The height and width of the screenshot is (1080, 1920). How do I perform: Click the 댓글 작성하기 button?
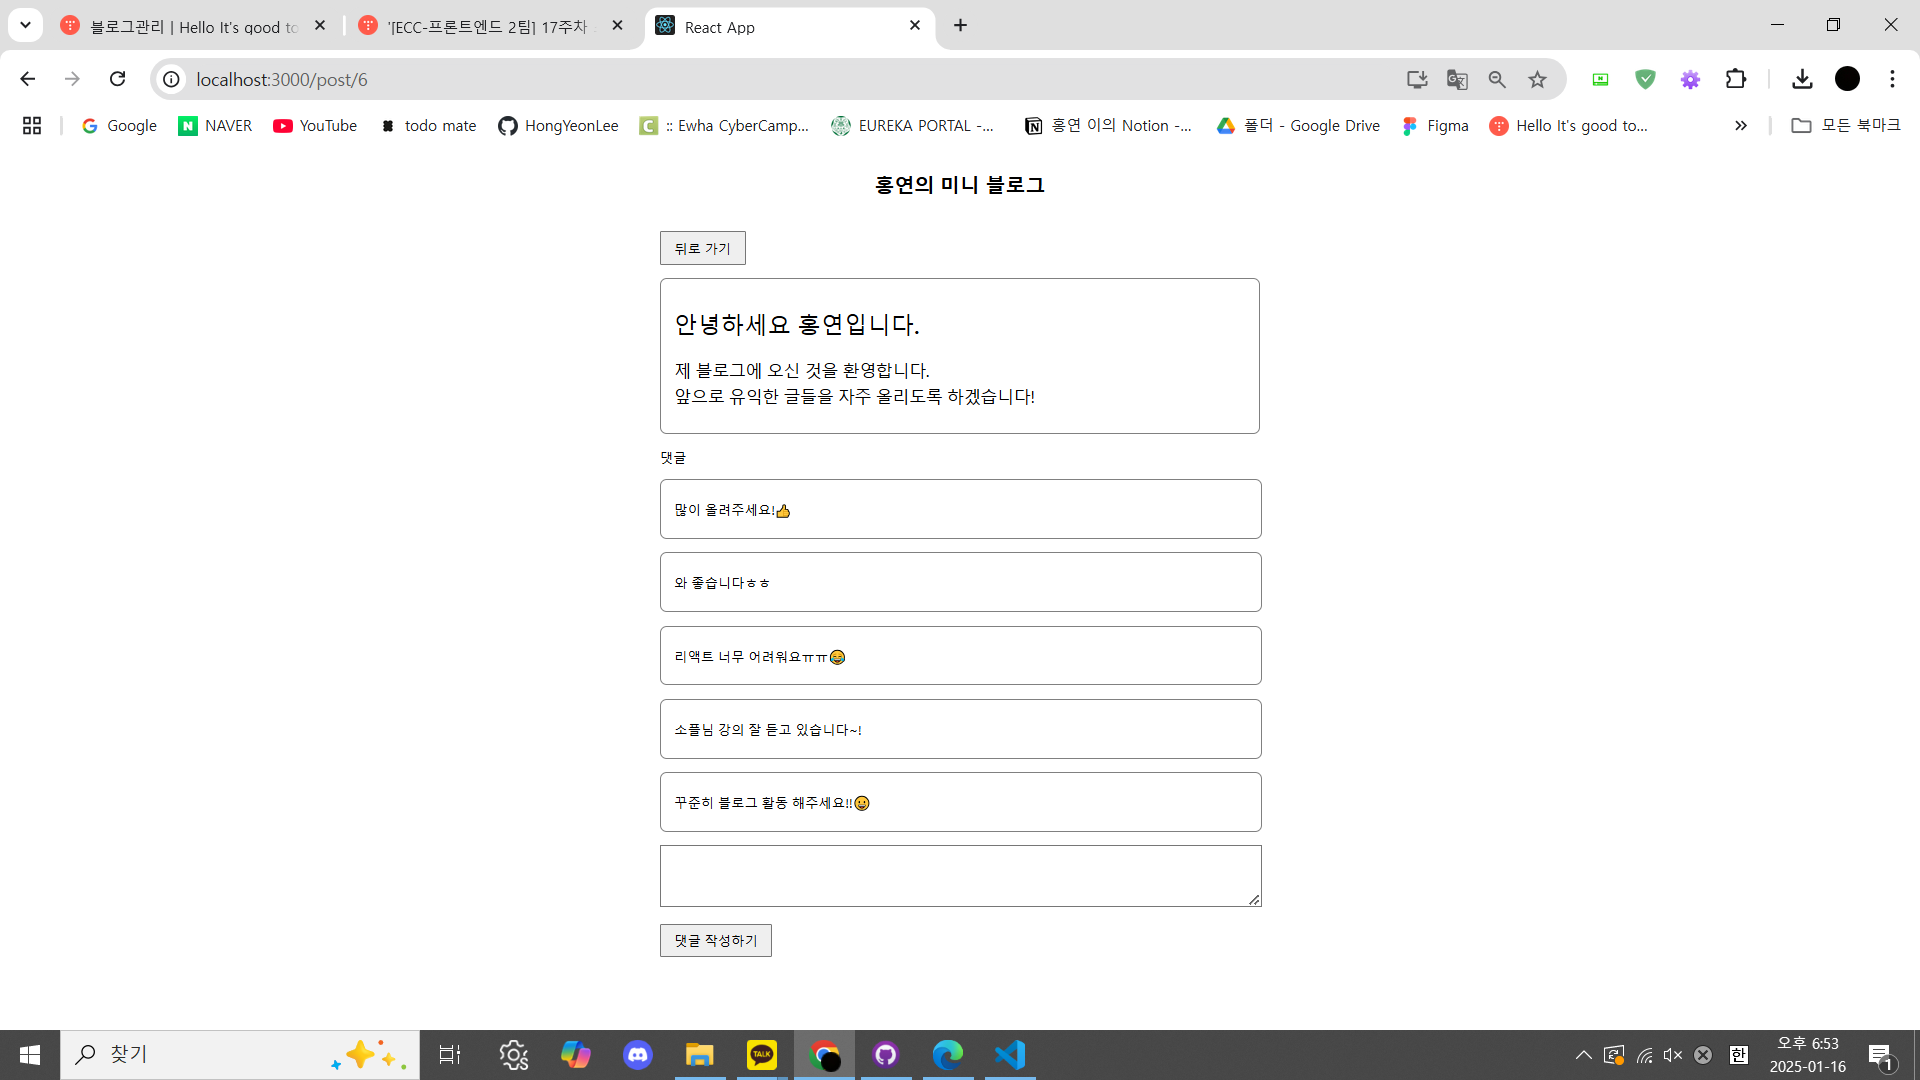coord(715,940)
